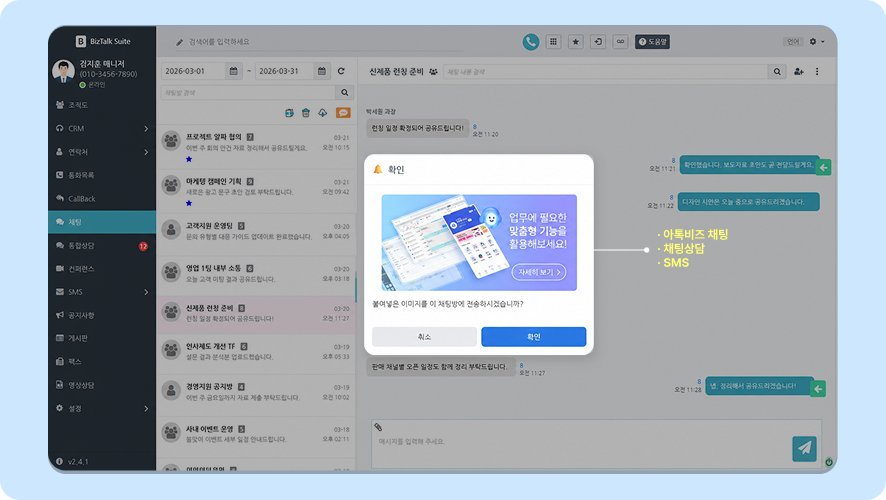The image size is (886, 500).
Task: Select the 신제품 런칭 준비 chat room in list
Action: [x=256, y=315]
